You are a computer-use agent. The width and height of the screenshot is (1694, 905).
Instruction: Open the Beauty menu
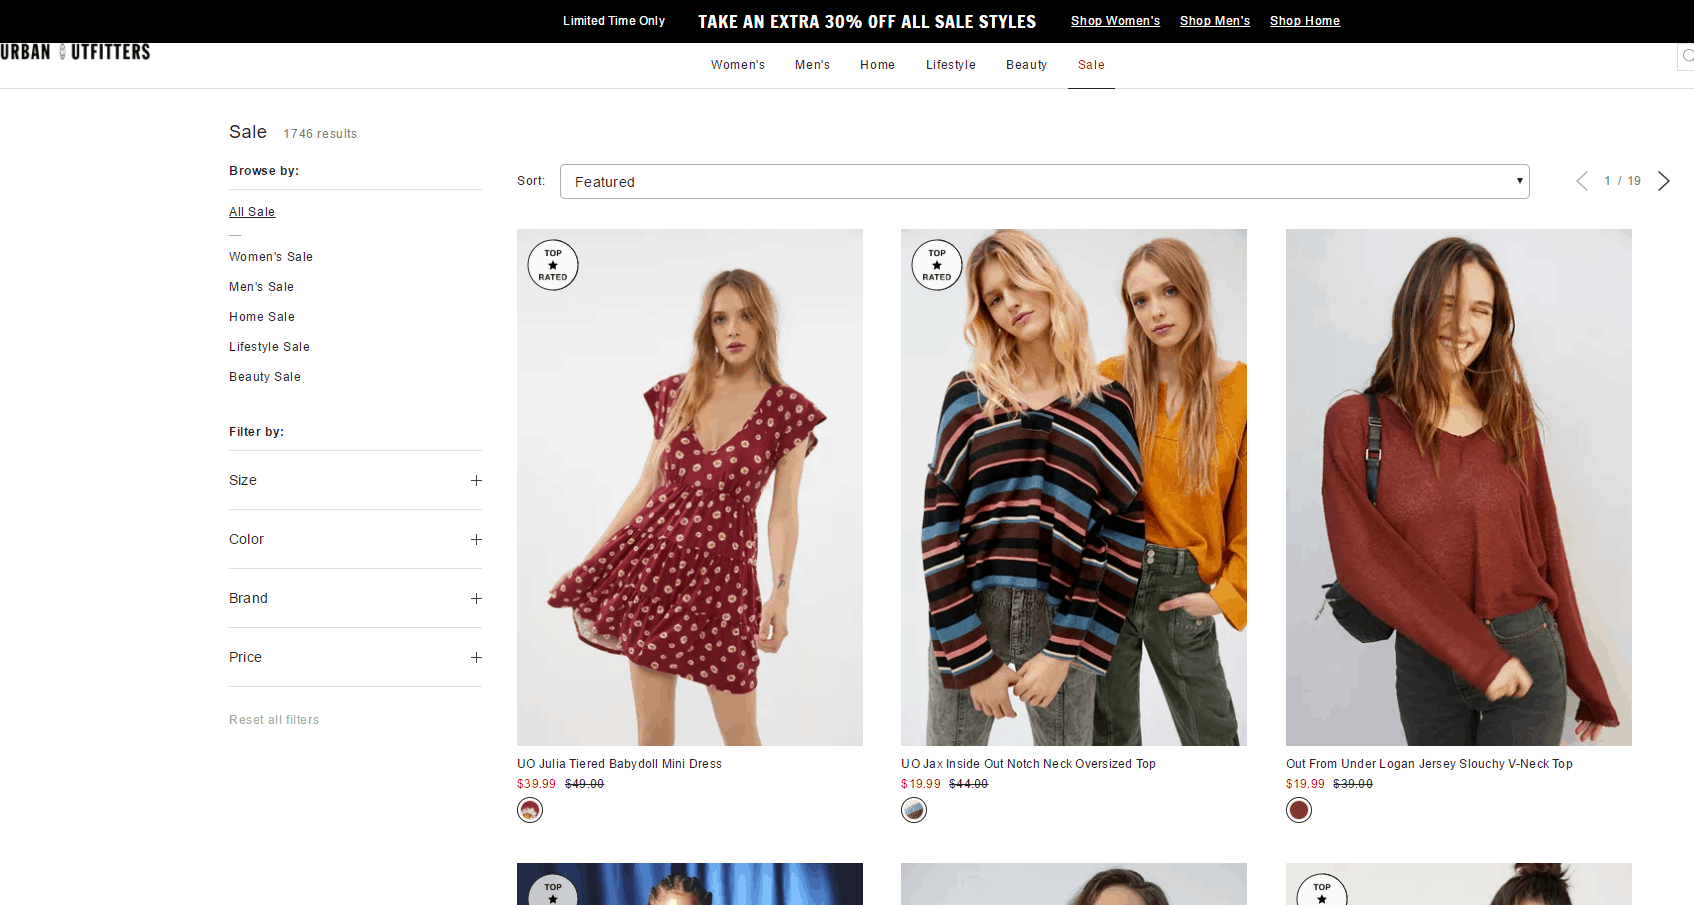1026,65
